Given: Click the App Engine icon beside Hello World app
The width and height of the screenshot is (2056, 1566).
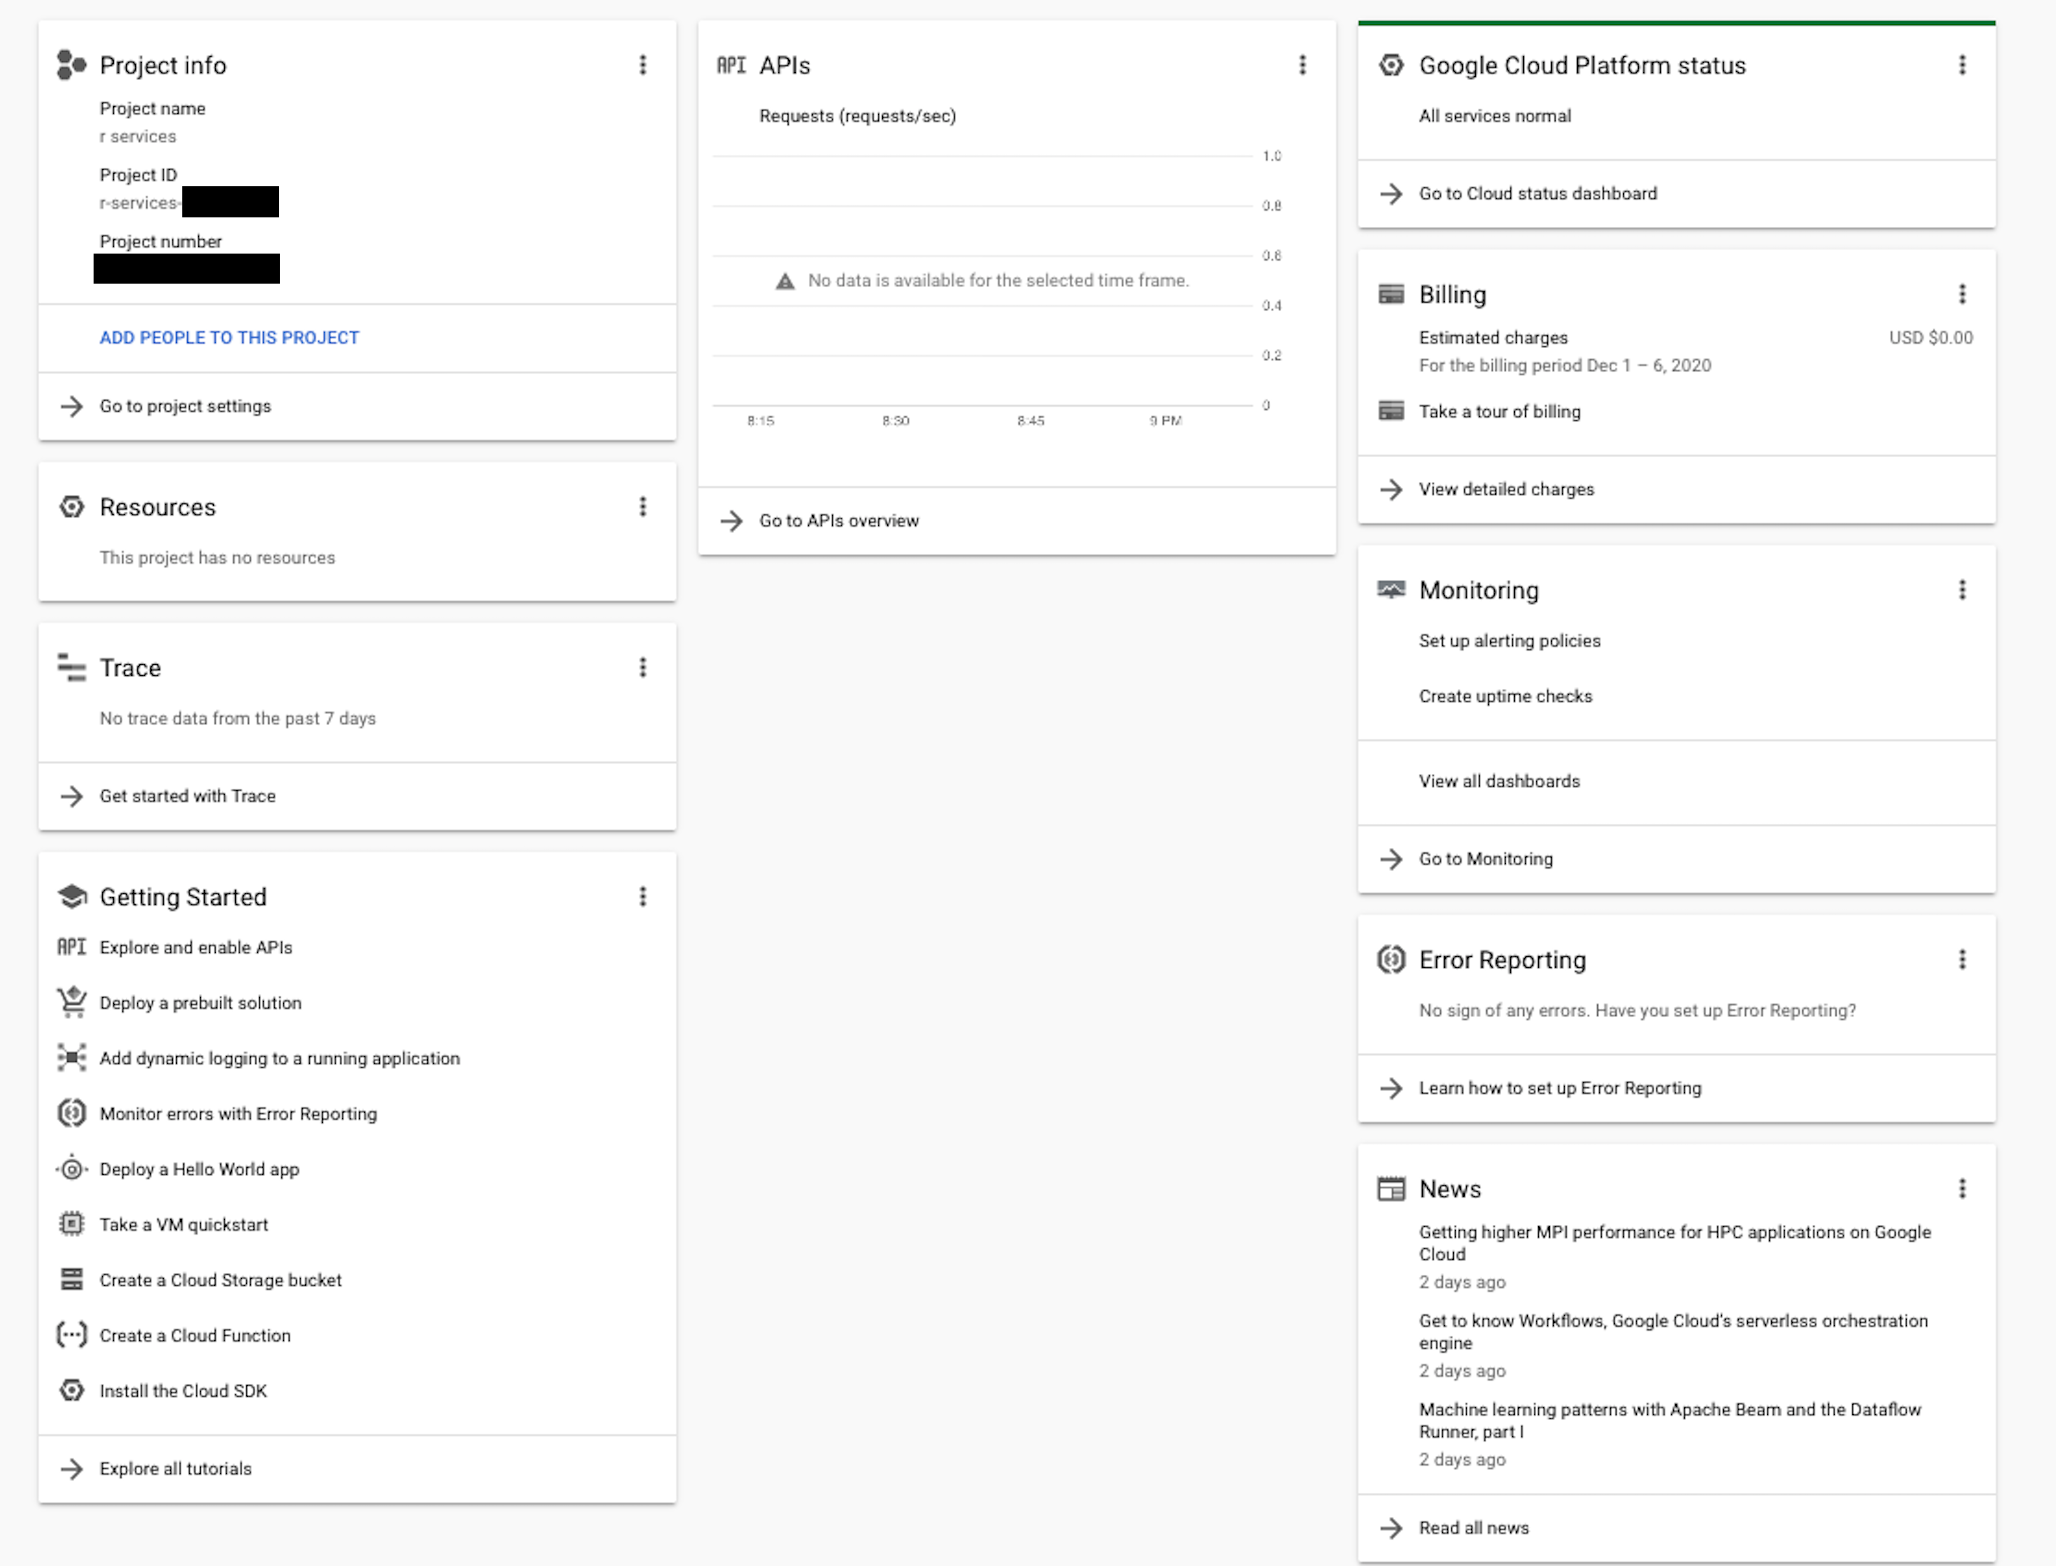Looking at the screenshot, I should (x=71, y=1168).
